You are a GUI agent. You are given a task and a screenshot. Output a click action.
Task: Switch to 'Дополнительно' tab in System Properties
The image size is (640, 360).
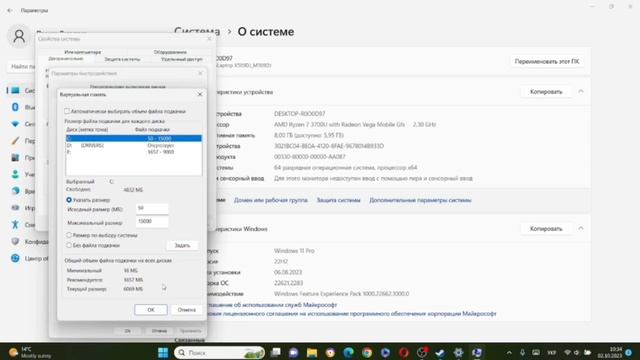(66, 59)
